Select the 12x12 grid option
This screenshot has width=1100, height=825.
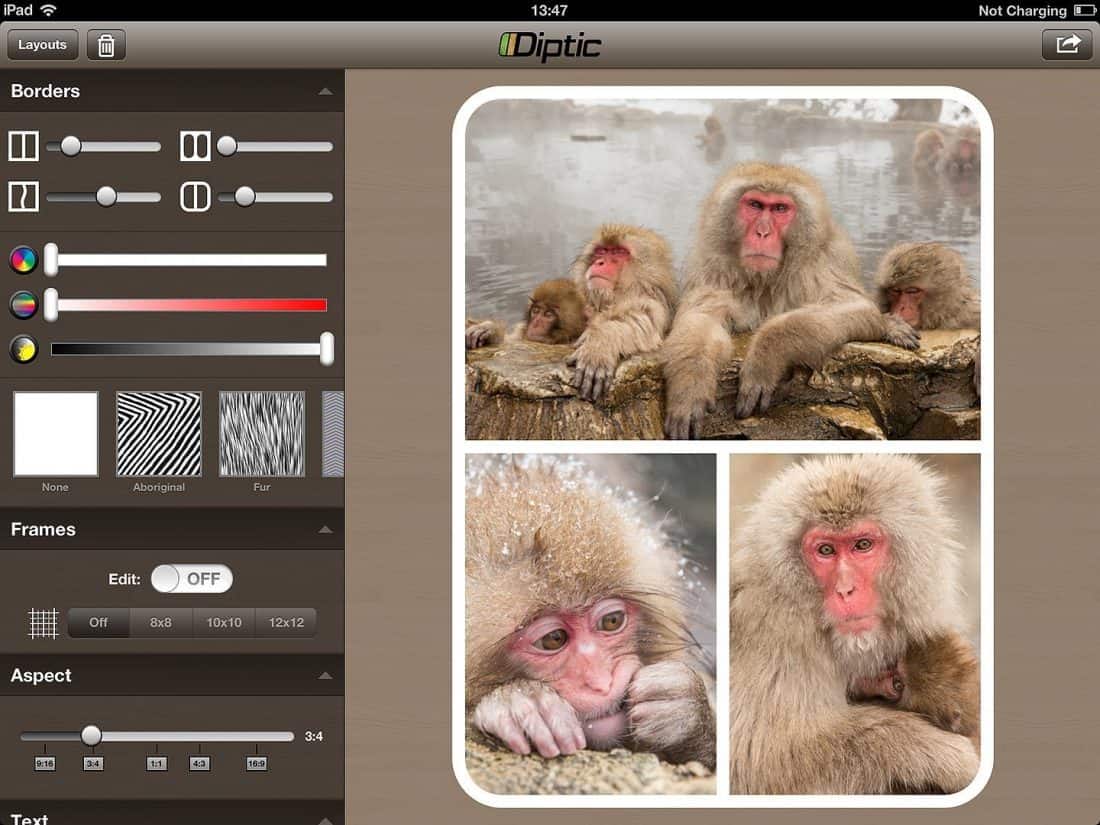[285, 622]
